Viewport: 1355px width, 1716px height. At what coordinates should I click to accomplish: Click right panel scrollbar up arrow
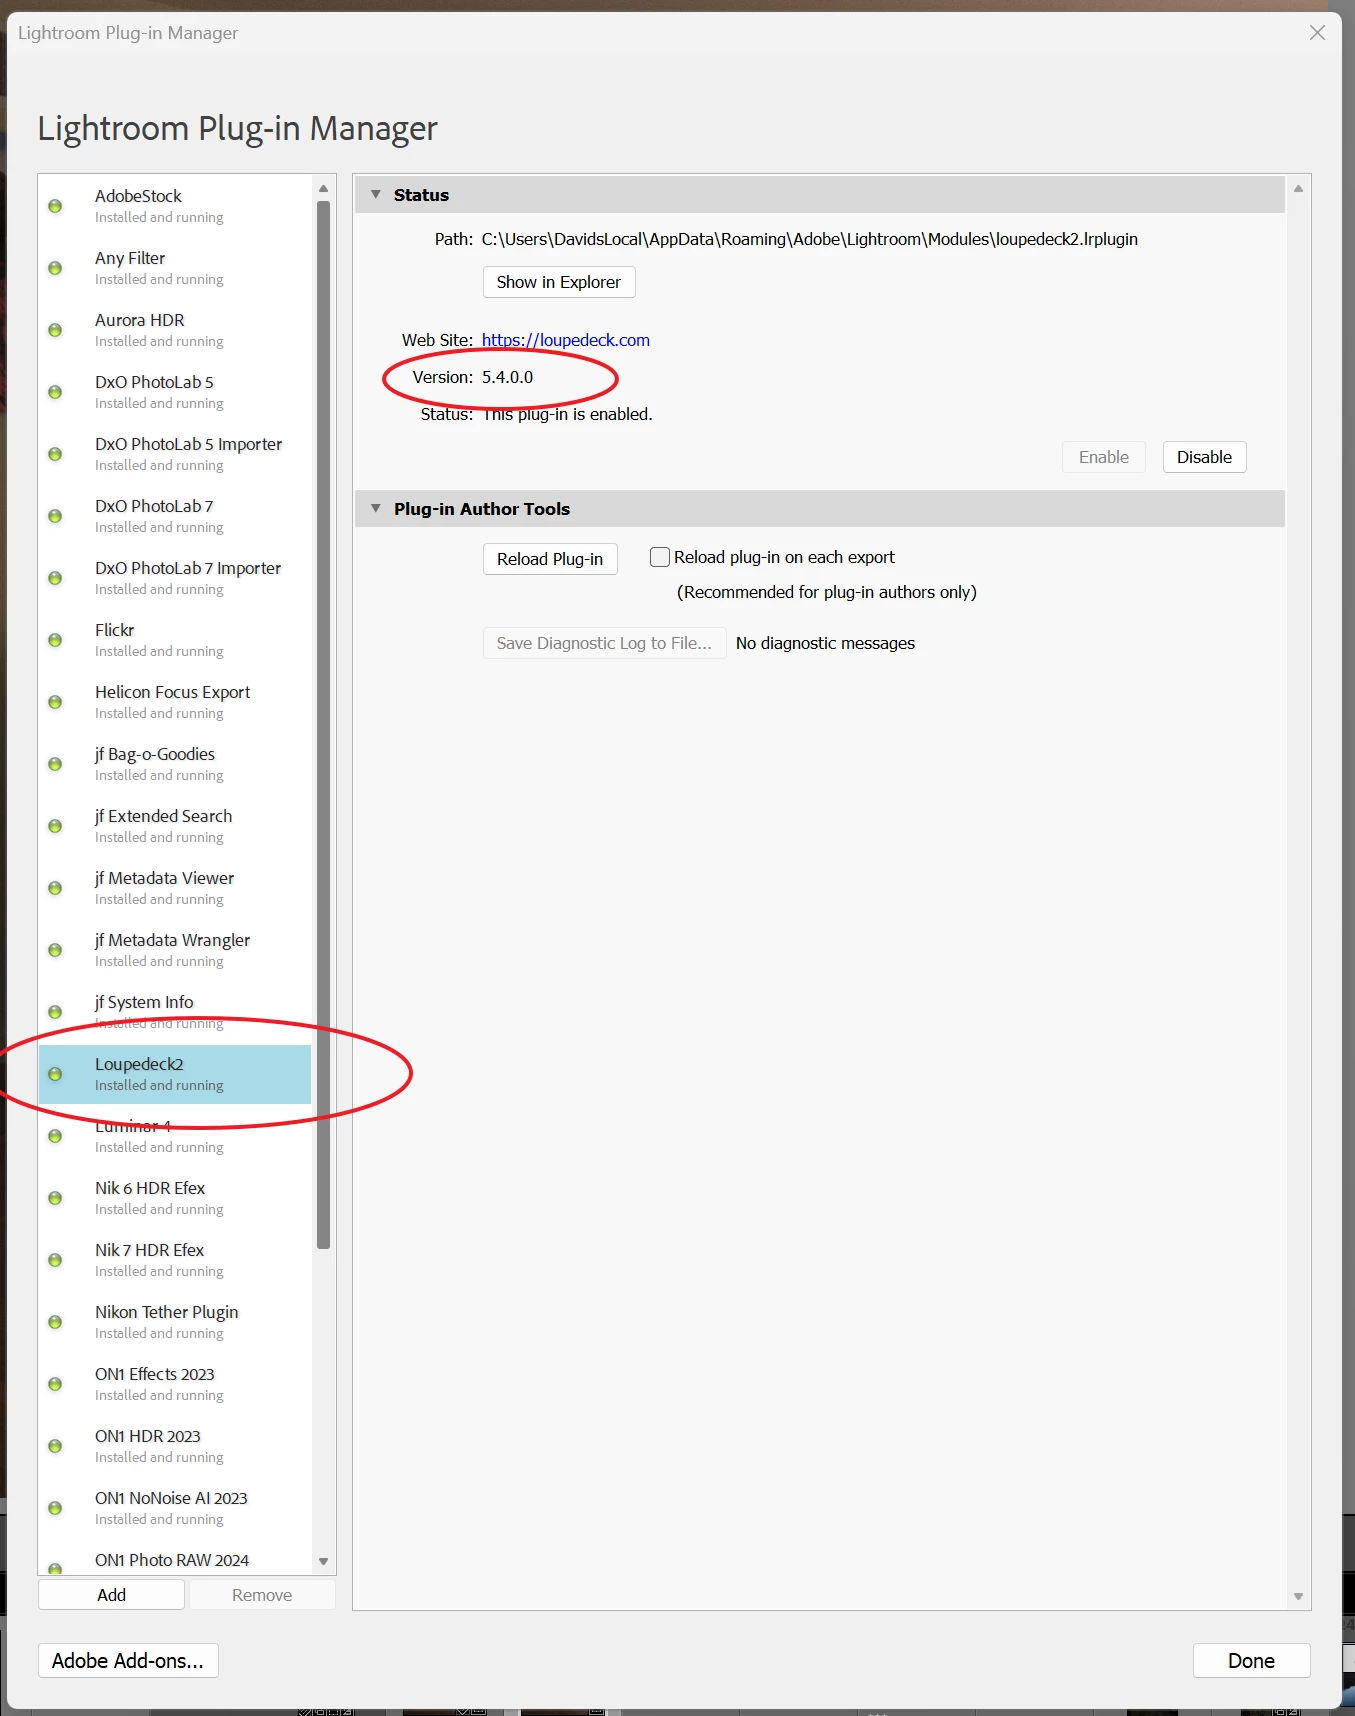[x=1298, y=188]
